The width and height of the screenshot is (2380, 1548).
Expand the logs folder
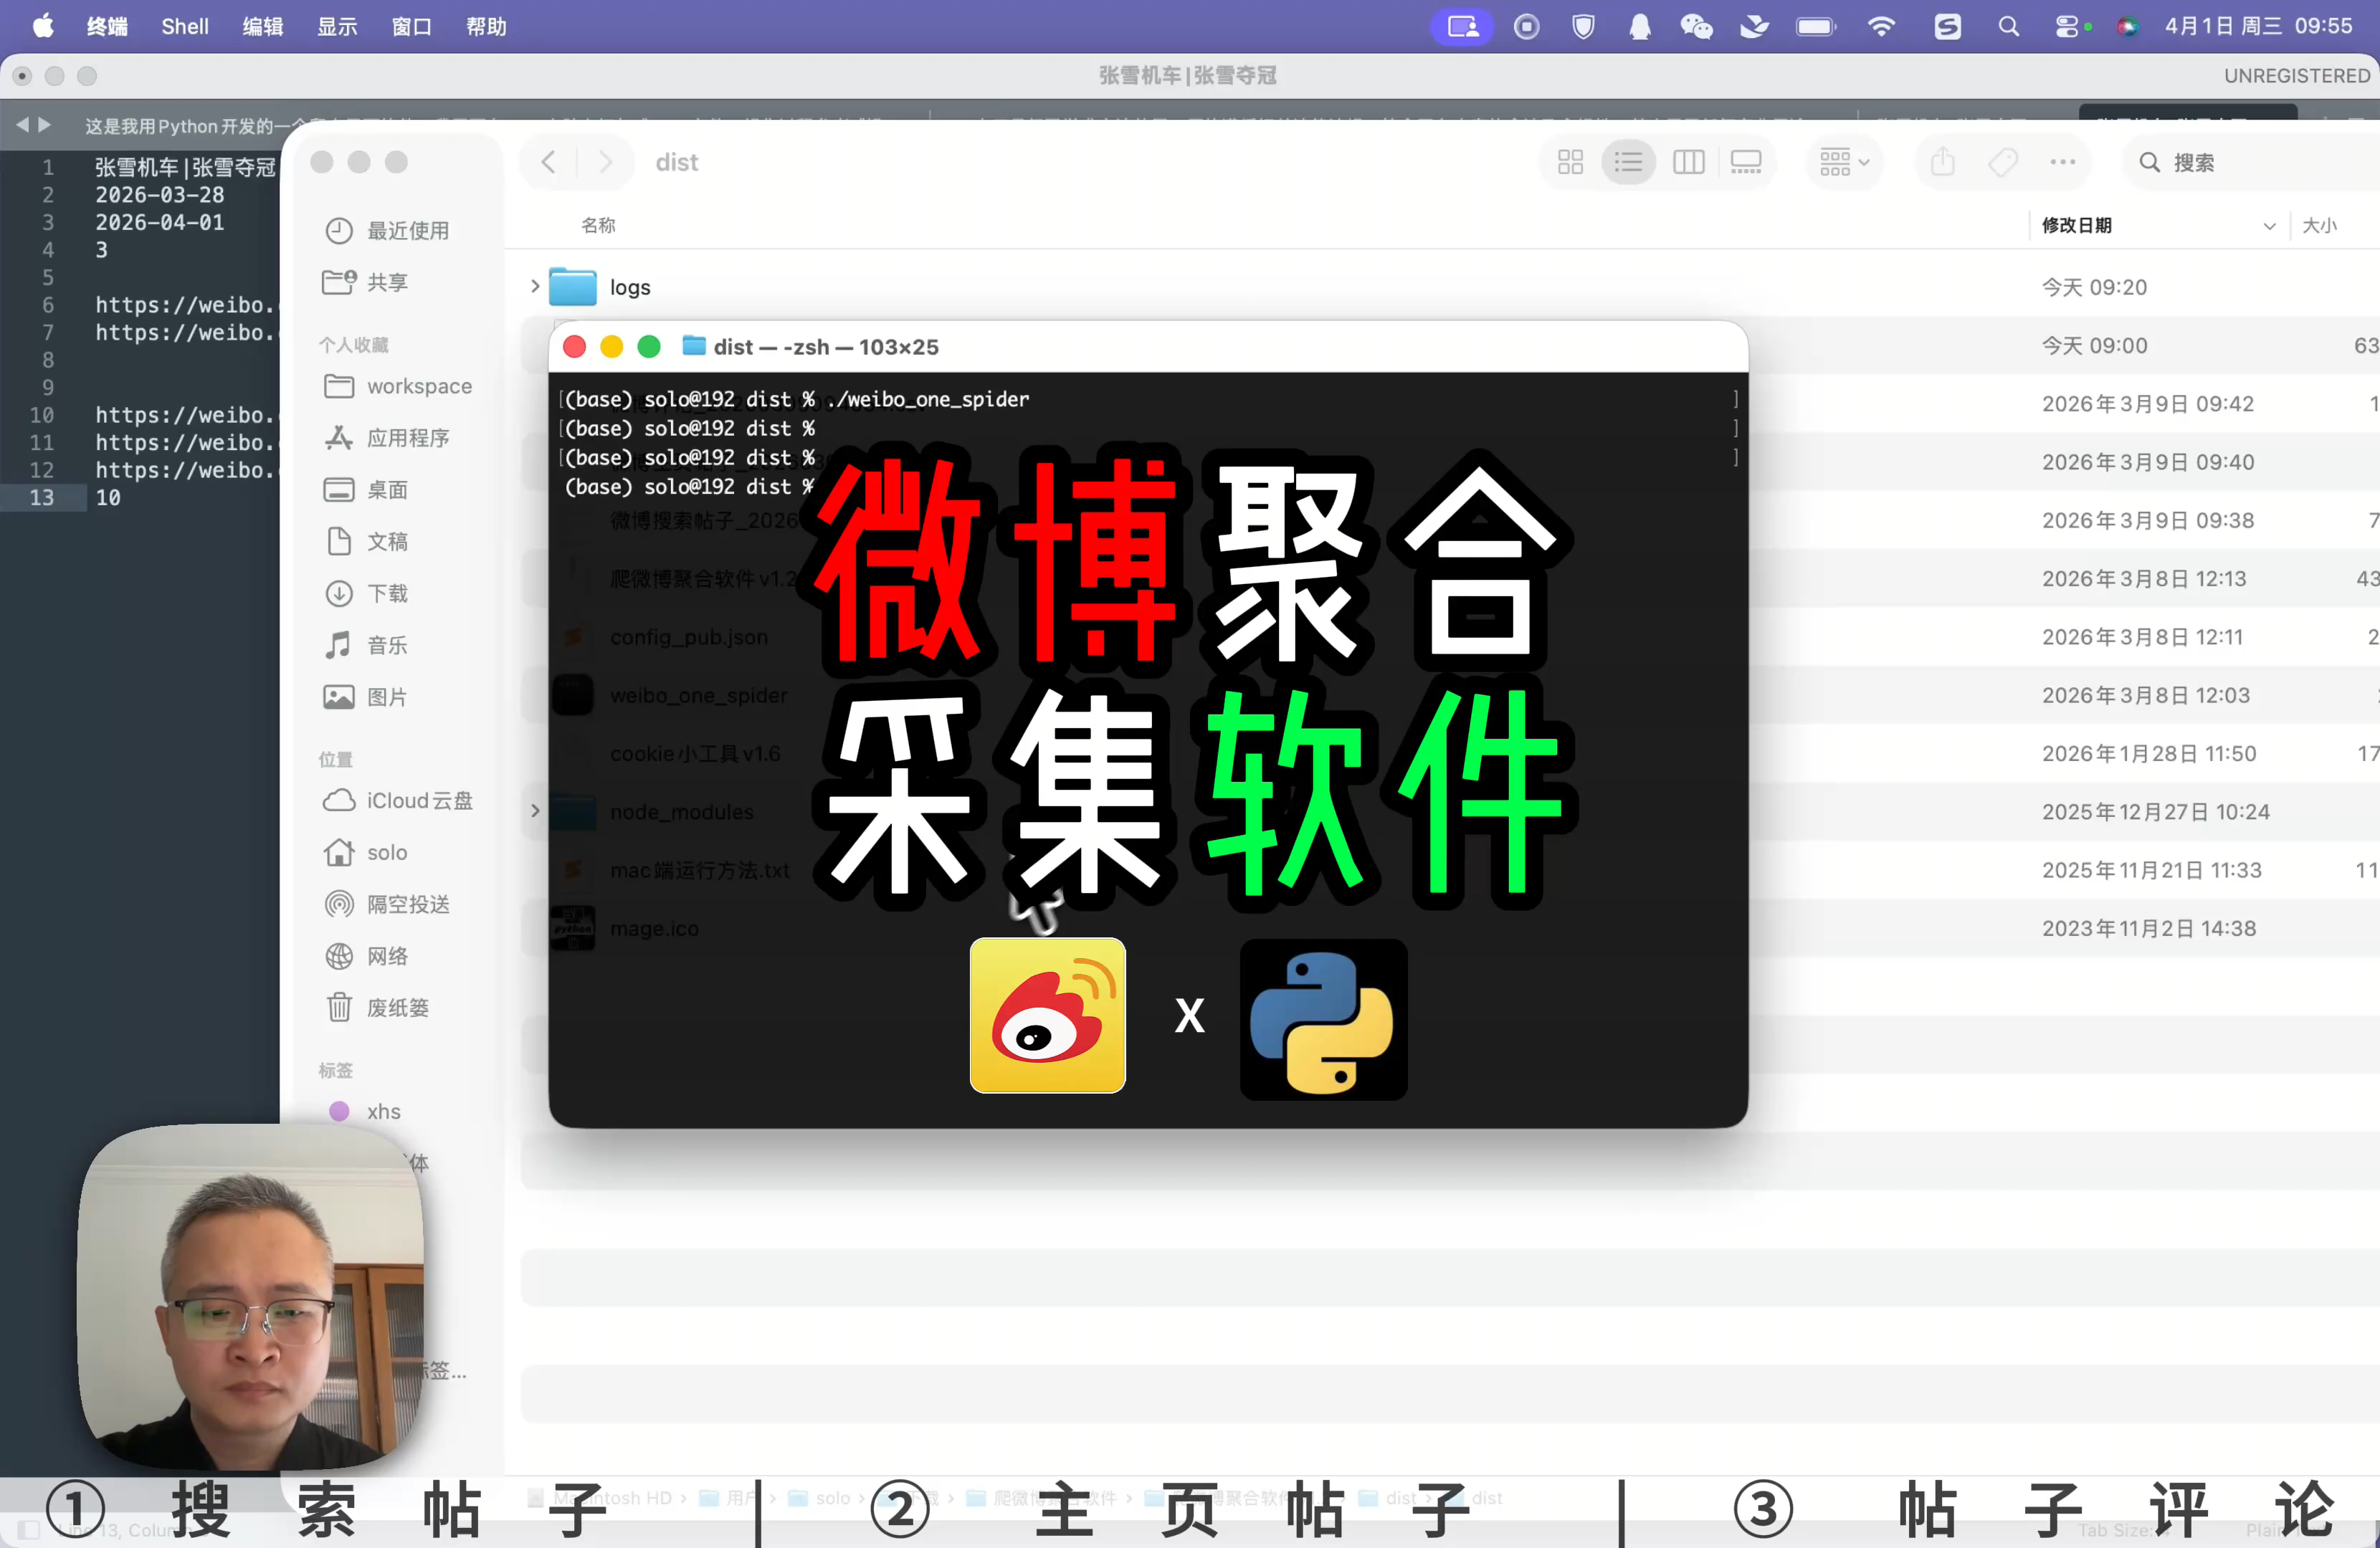[535, 287]
